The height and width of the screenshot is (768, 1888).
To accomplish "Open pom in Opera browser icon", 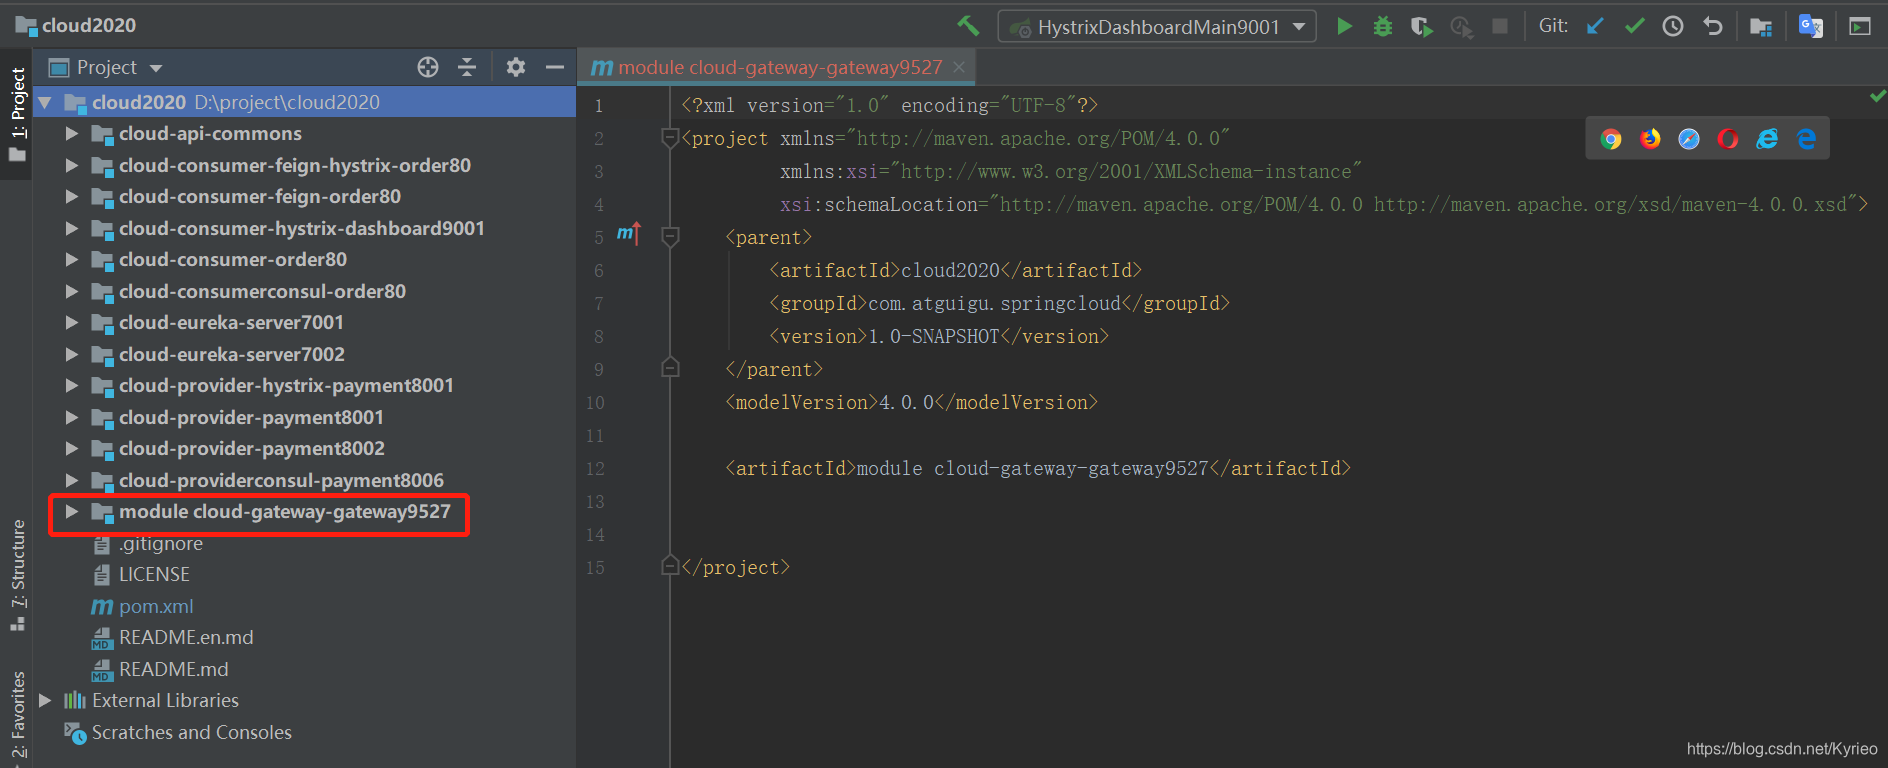I will [x=1728, y=139].
